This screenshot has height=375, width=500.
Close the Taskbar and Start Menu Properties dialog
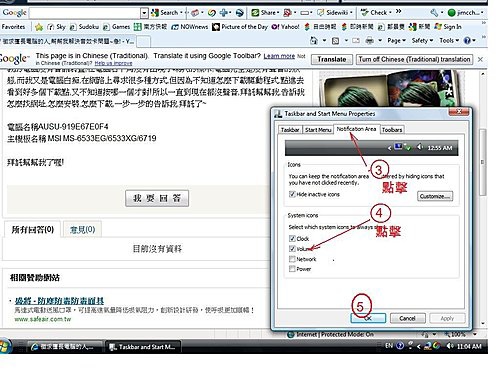[x=459, y=112]
